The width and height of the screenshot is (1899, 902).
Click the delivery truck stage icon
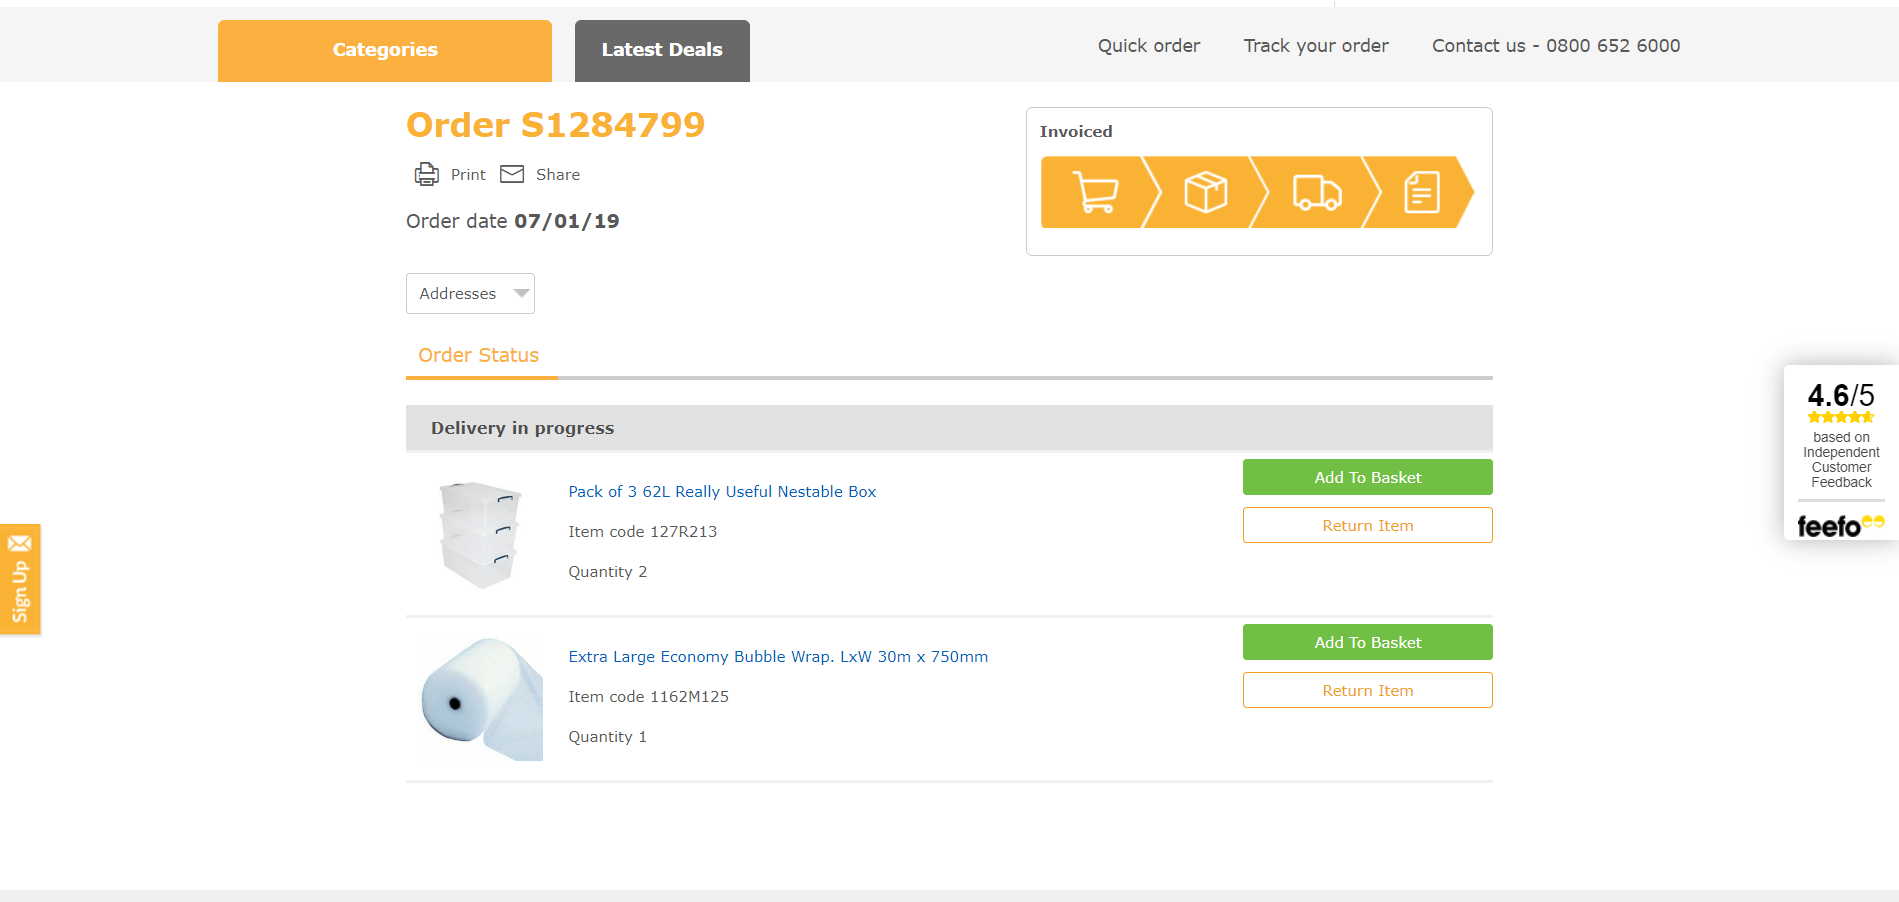(1316, 192)
